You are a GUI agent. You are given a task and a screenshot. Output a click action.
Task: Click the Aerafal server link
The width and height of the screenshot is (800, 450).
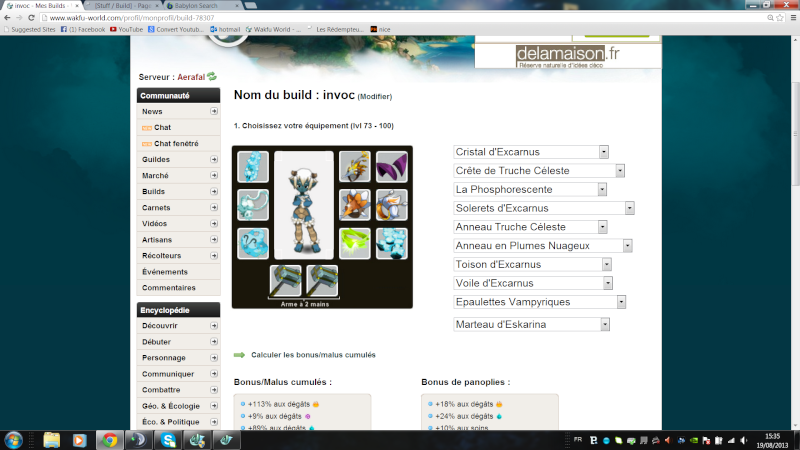click(x=191, y=77)
